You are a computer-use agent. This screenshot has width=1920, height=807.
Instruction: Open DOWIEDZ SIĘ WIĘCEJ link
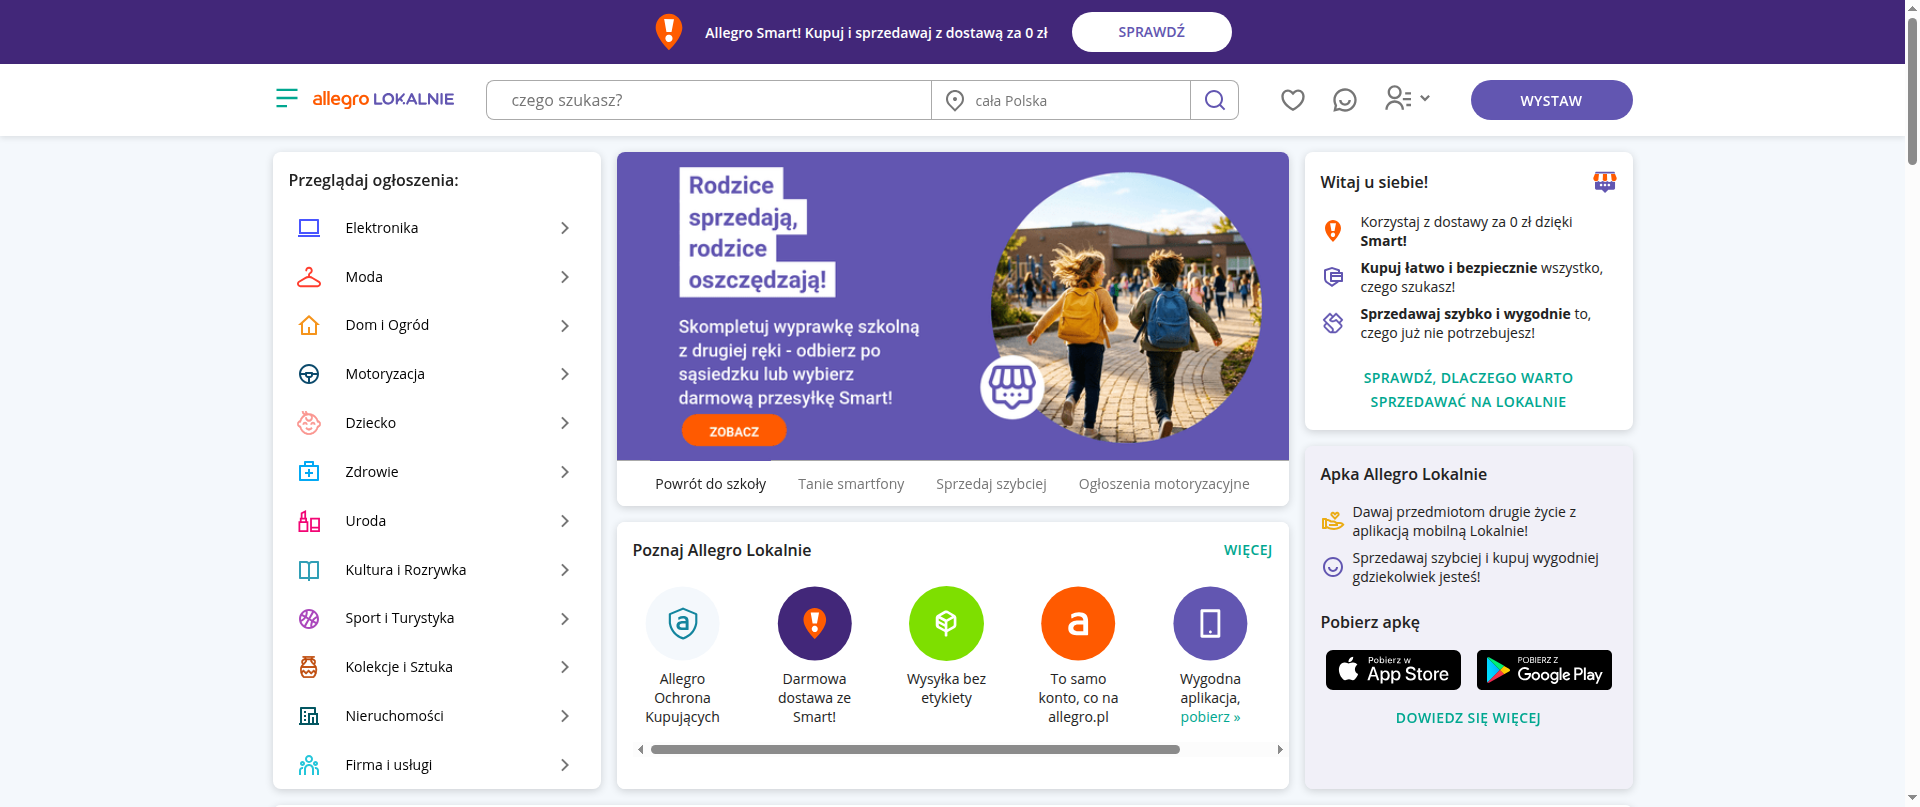point(1468,718)
